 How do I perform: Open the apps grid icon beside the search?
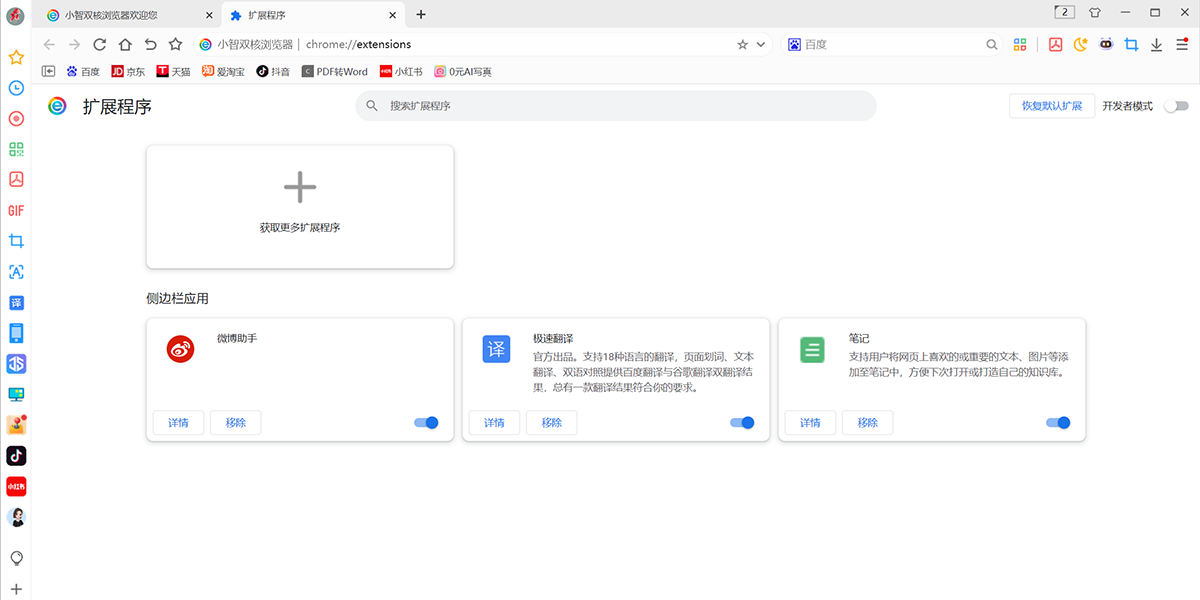pyautogui.click(x=1019, y=44)
